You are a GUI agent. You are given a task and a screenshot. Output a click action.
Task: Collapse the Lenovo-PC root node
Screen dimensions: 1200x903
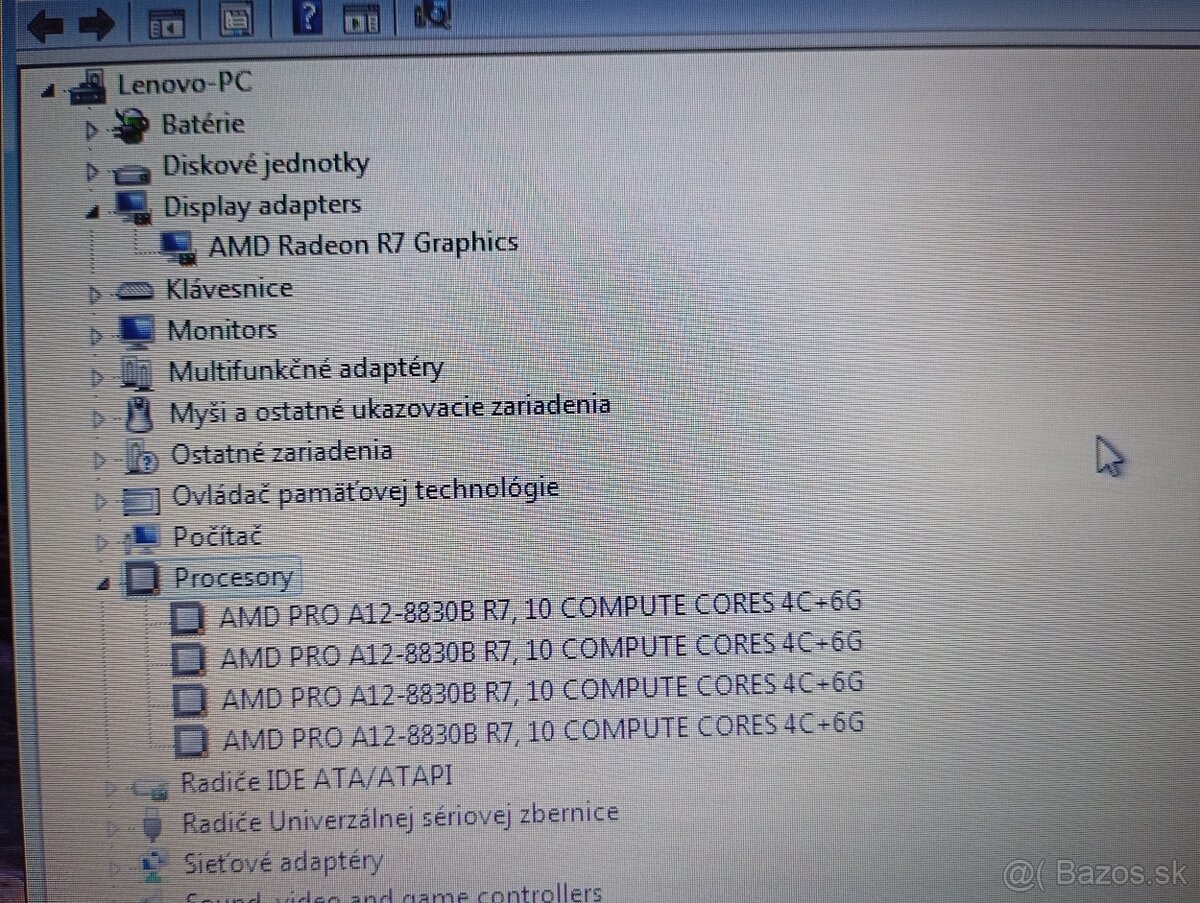coord(48,92)
